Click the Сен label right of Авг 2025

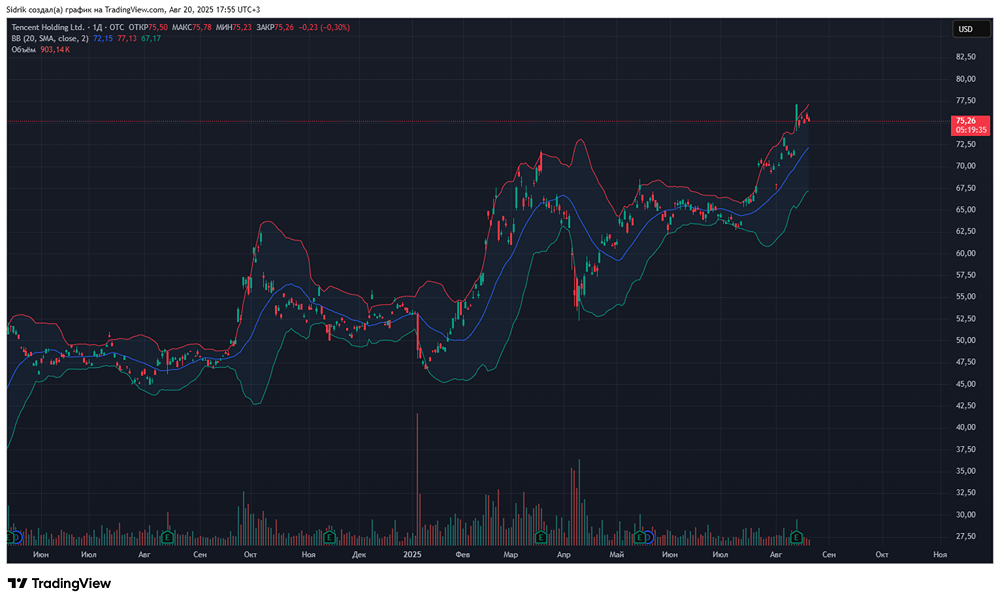tap(828, 555)
